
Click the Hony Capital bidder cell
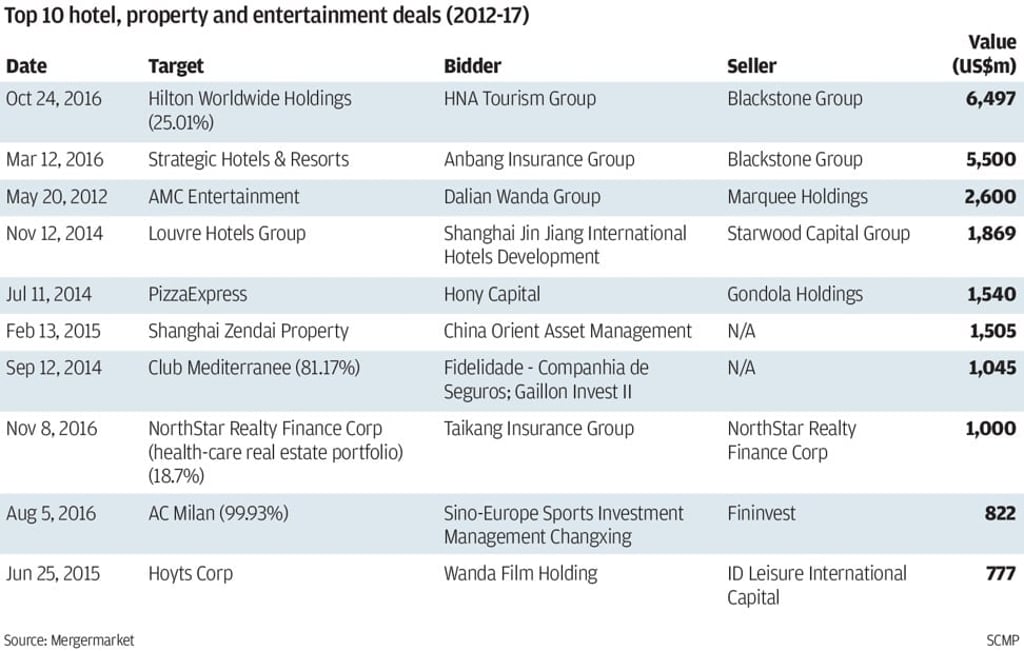point(492,295)
